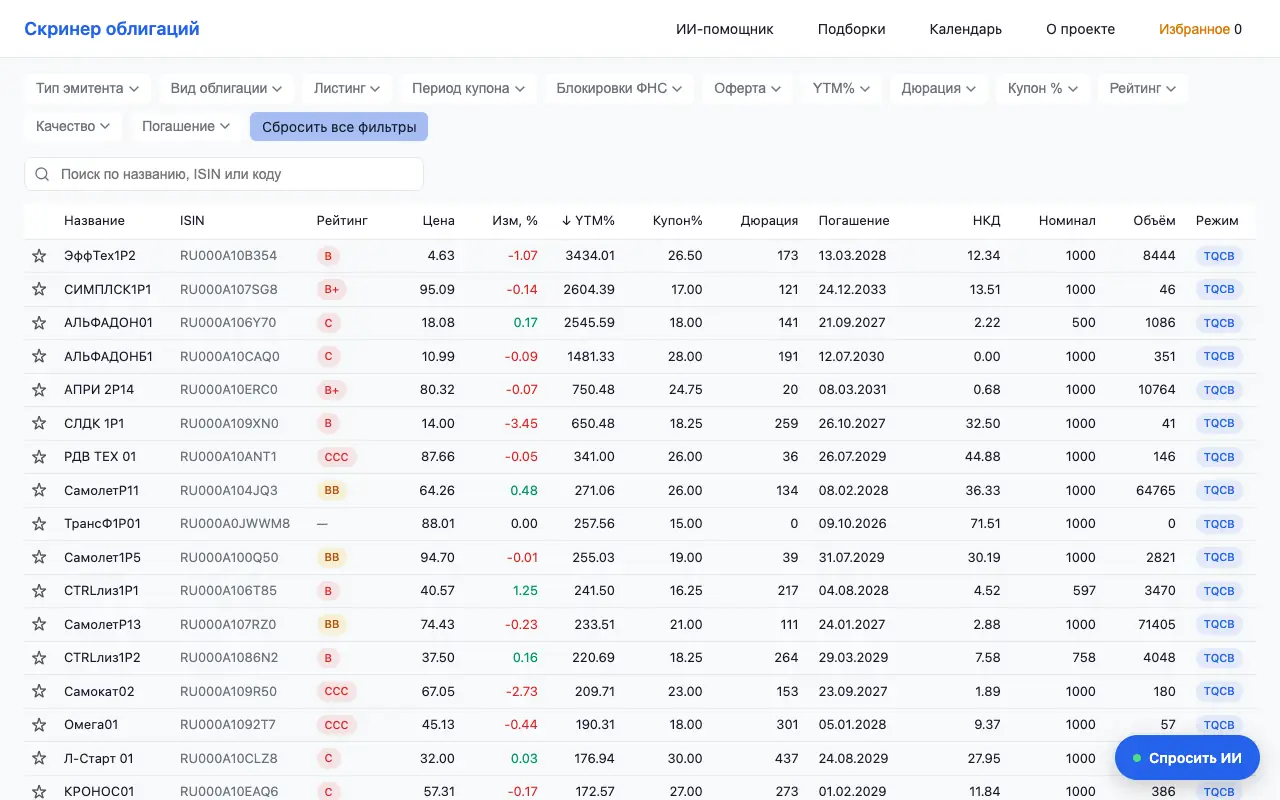Star the Самокат02 bond

coord(39,691)
